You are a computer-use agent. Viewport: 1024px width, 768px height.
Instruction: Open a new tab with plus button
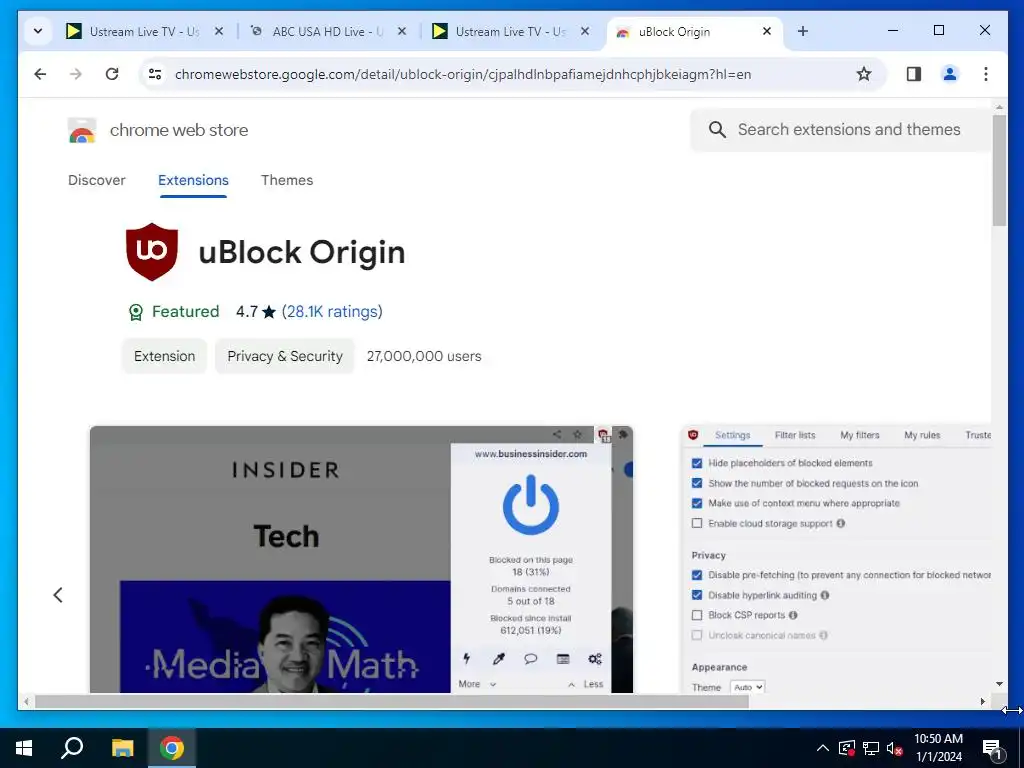(803, 31)
